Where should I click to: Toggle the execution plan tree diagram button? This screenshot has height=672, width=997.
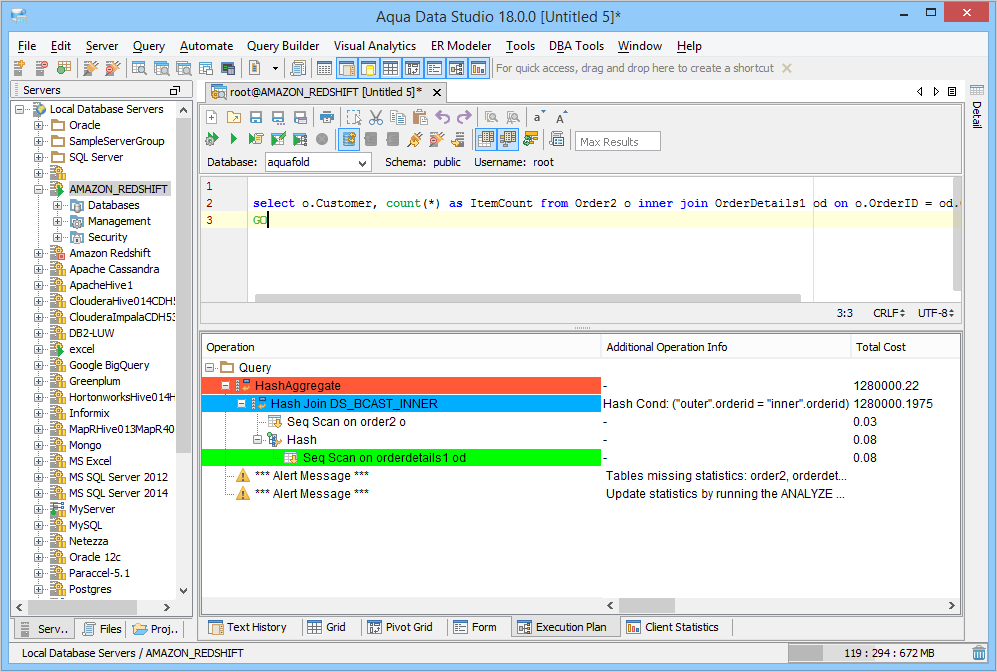(x=508, y=139)
